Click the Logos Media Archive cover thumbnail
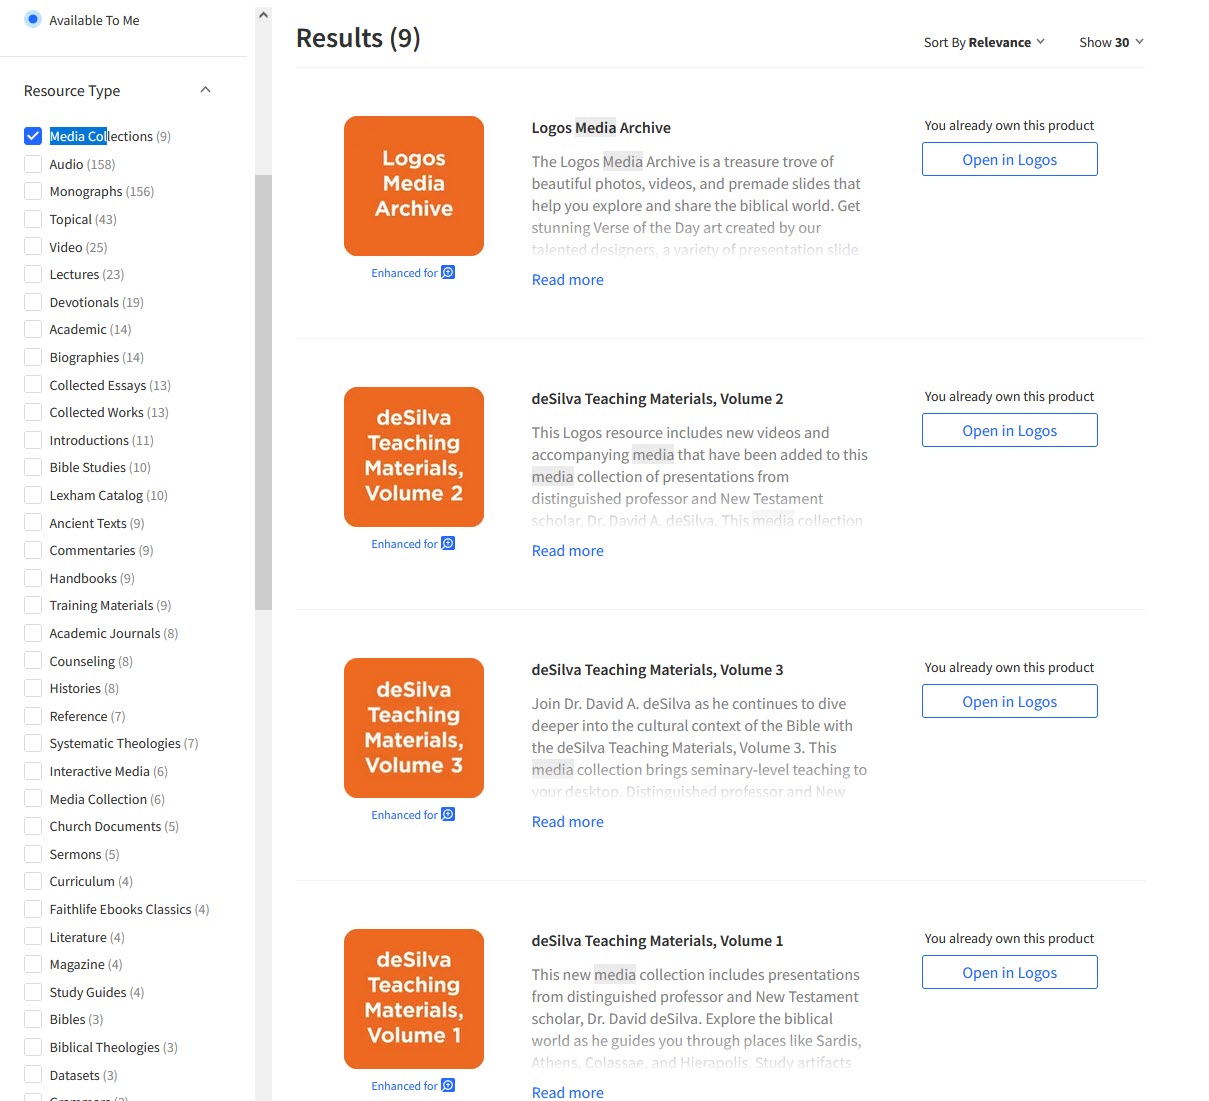This screenshot has height=1101, width=1209. coord(414,186)
